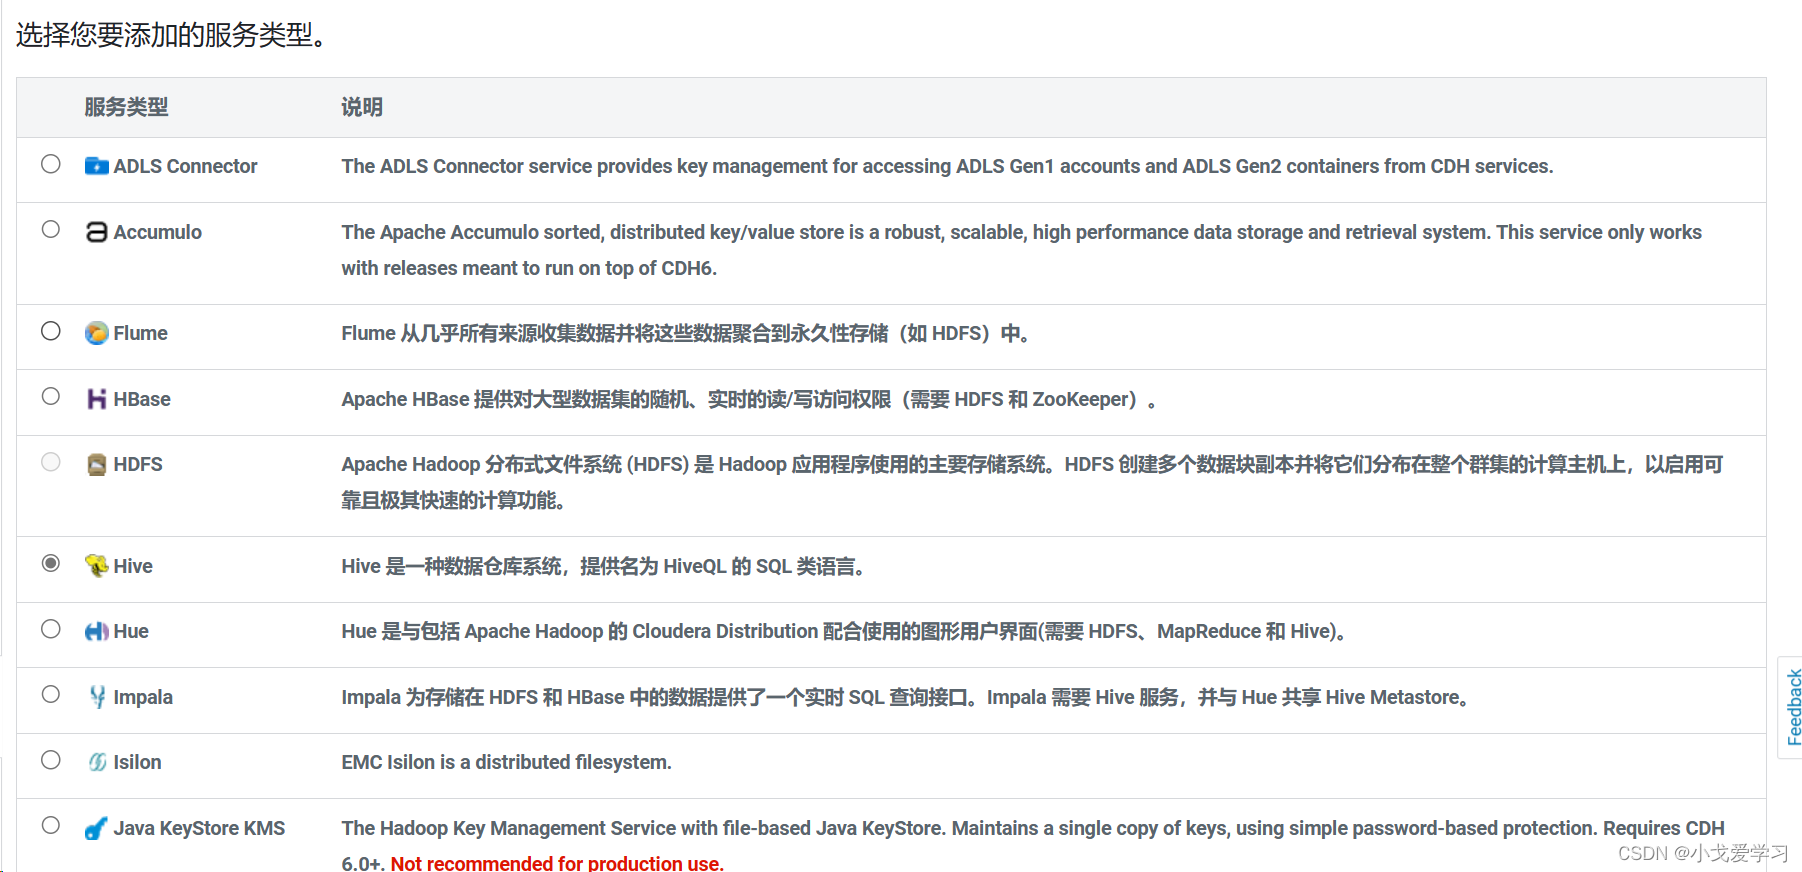Click the Hue service name
Viewport: 1802px width, 872px height.
(131, 631)
